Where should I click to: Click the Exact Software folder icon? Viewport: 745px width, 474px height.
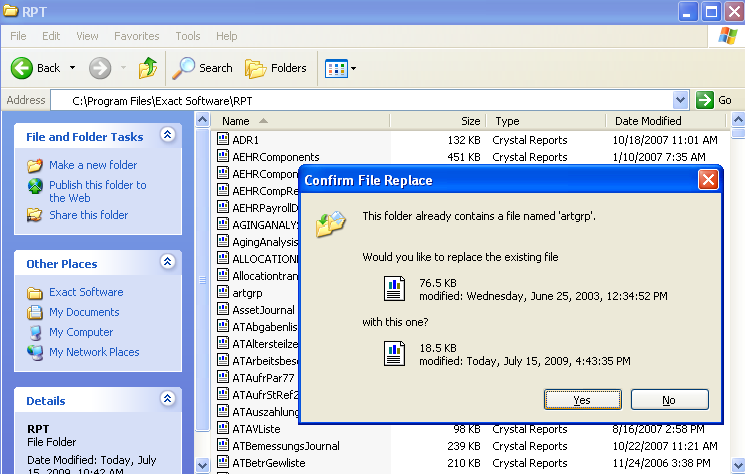point(35,293)
